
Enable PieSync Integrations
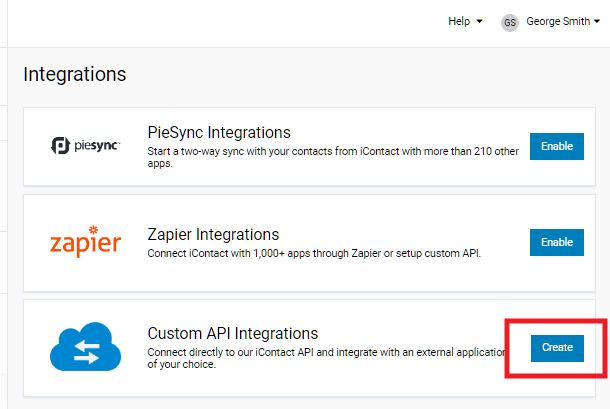click(557, 146)
